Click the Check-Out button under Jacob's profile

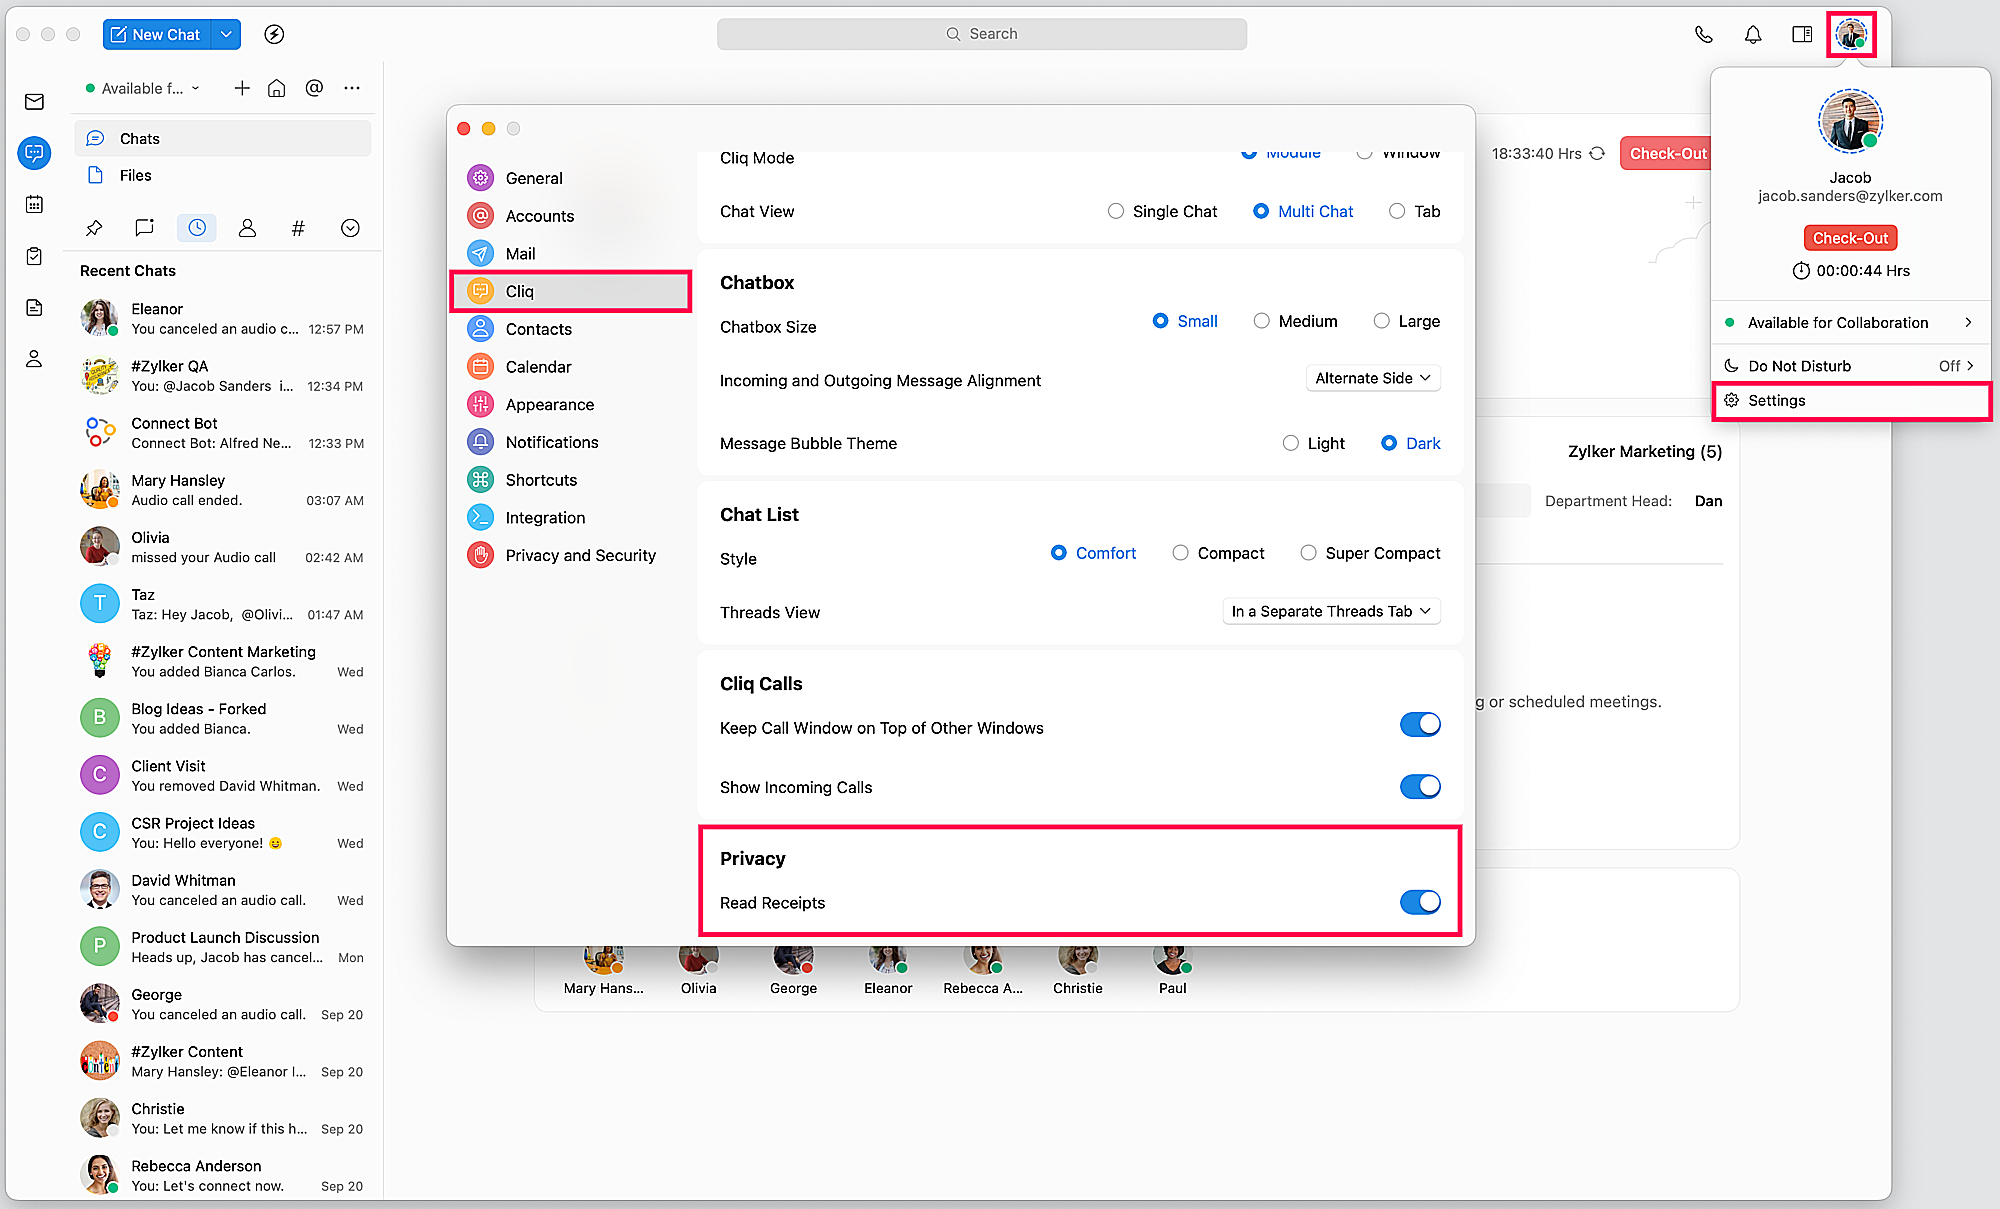[1850, 238]
